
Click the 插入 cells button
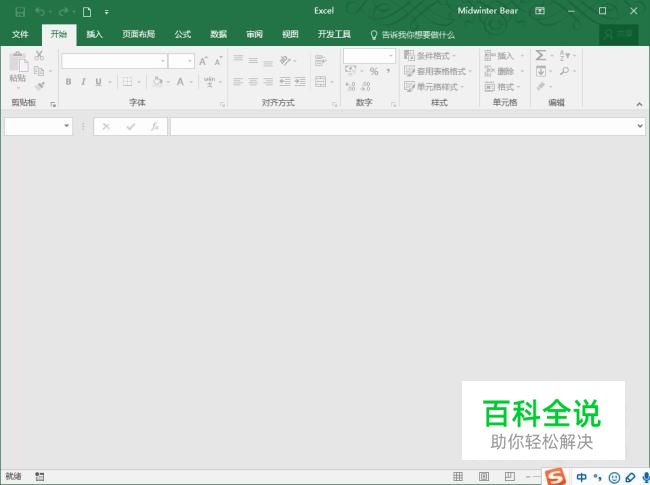point(499,56)
